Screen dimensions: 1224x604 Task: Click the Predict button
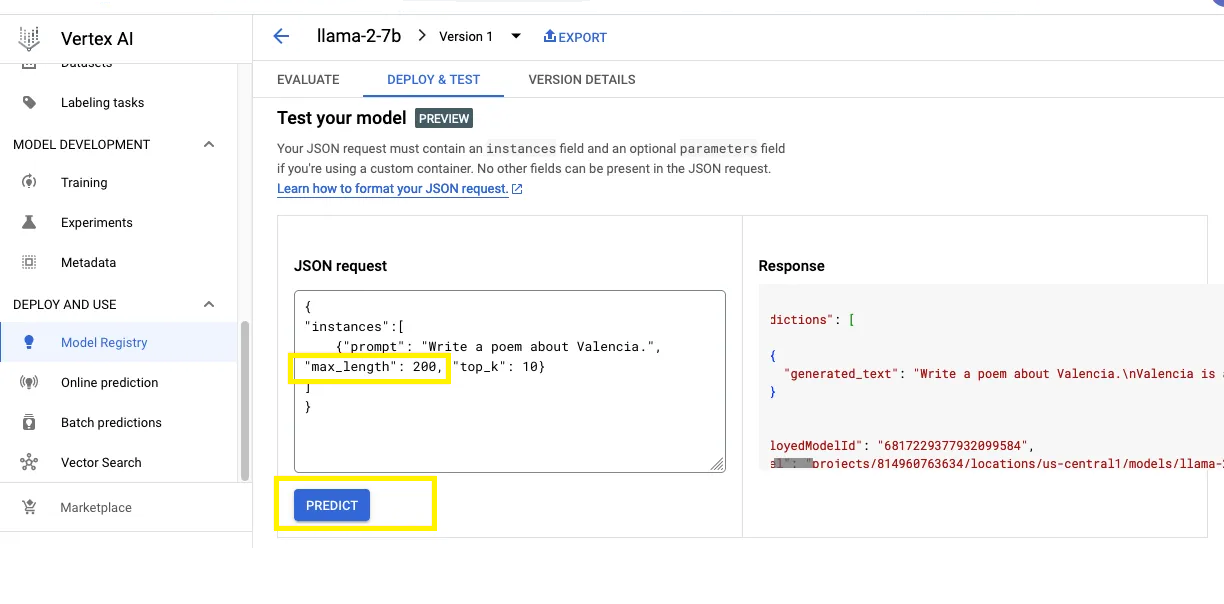332,505
